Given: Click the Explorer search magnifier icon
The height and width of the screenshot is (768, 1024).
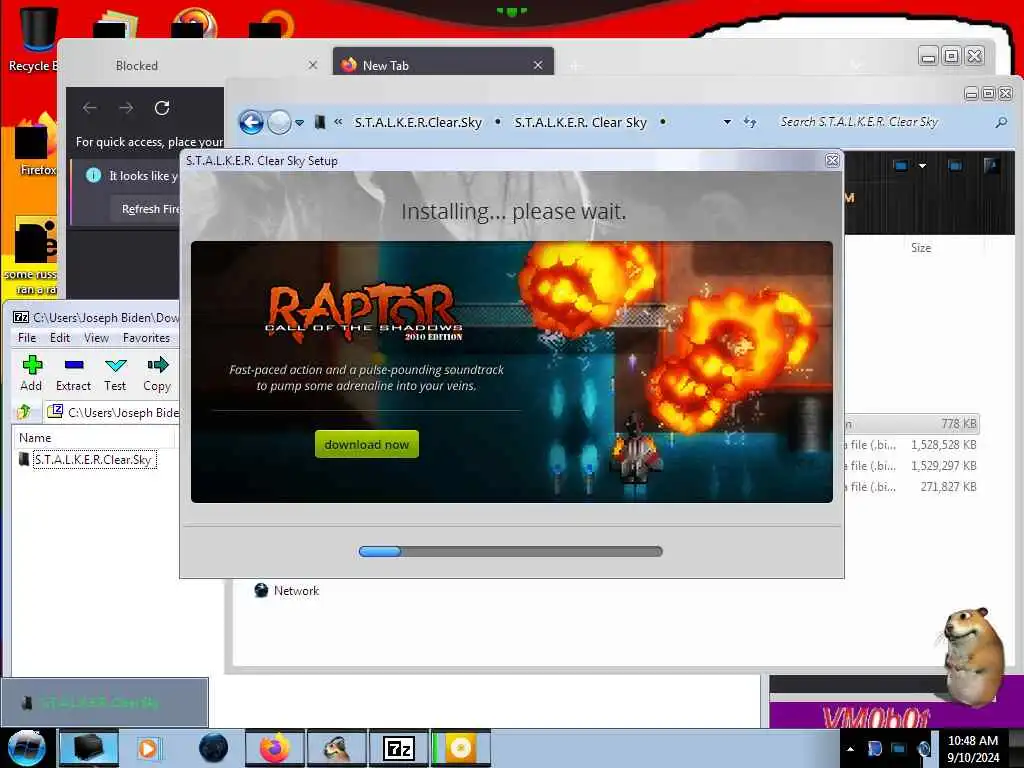Looking at the screenshot, I should click(1000, 122).
